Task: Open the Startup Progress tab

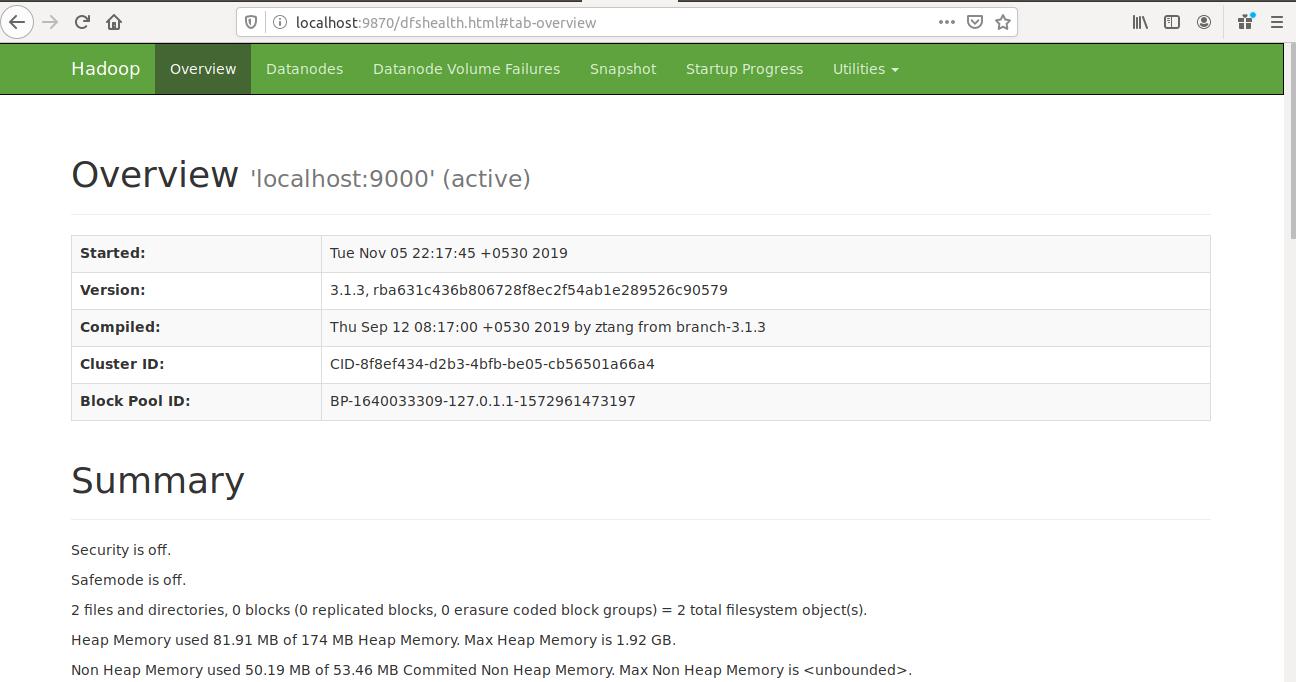Action: click(x=744, y=69)
